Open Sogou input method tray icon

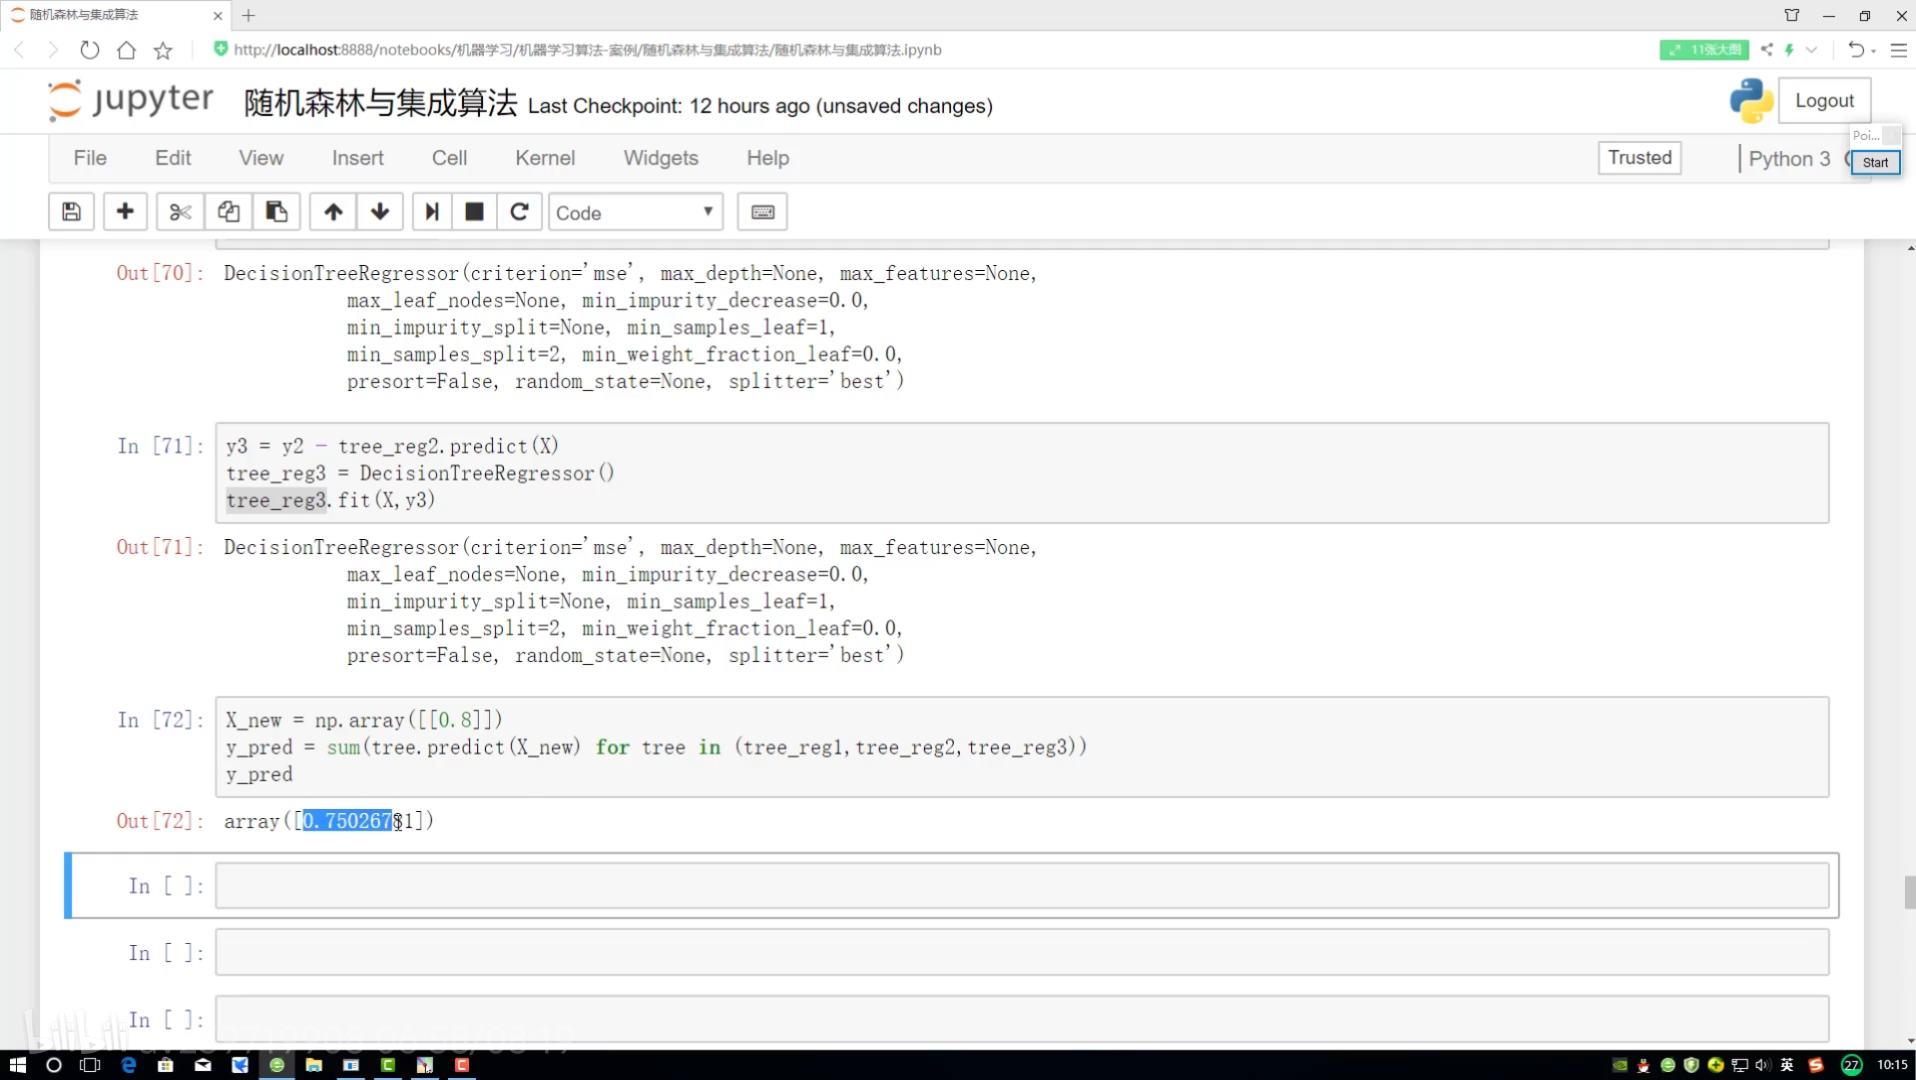pyautogui.click(x=1816, y=1065)
